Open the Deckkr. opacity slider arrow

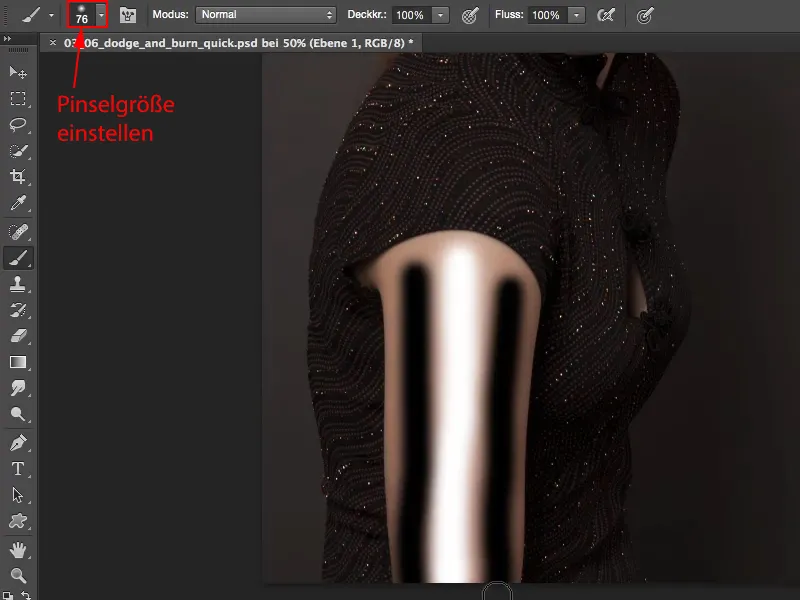(x=440, y=15)
